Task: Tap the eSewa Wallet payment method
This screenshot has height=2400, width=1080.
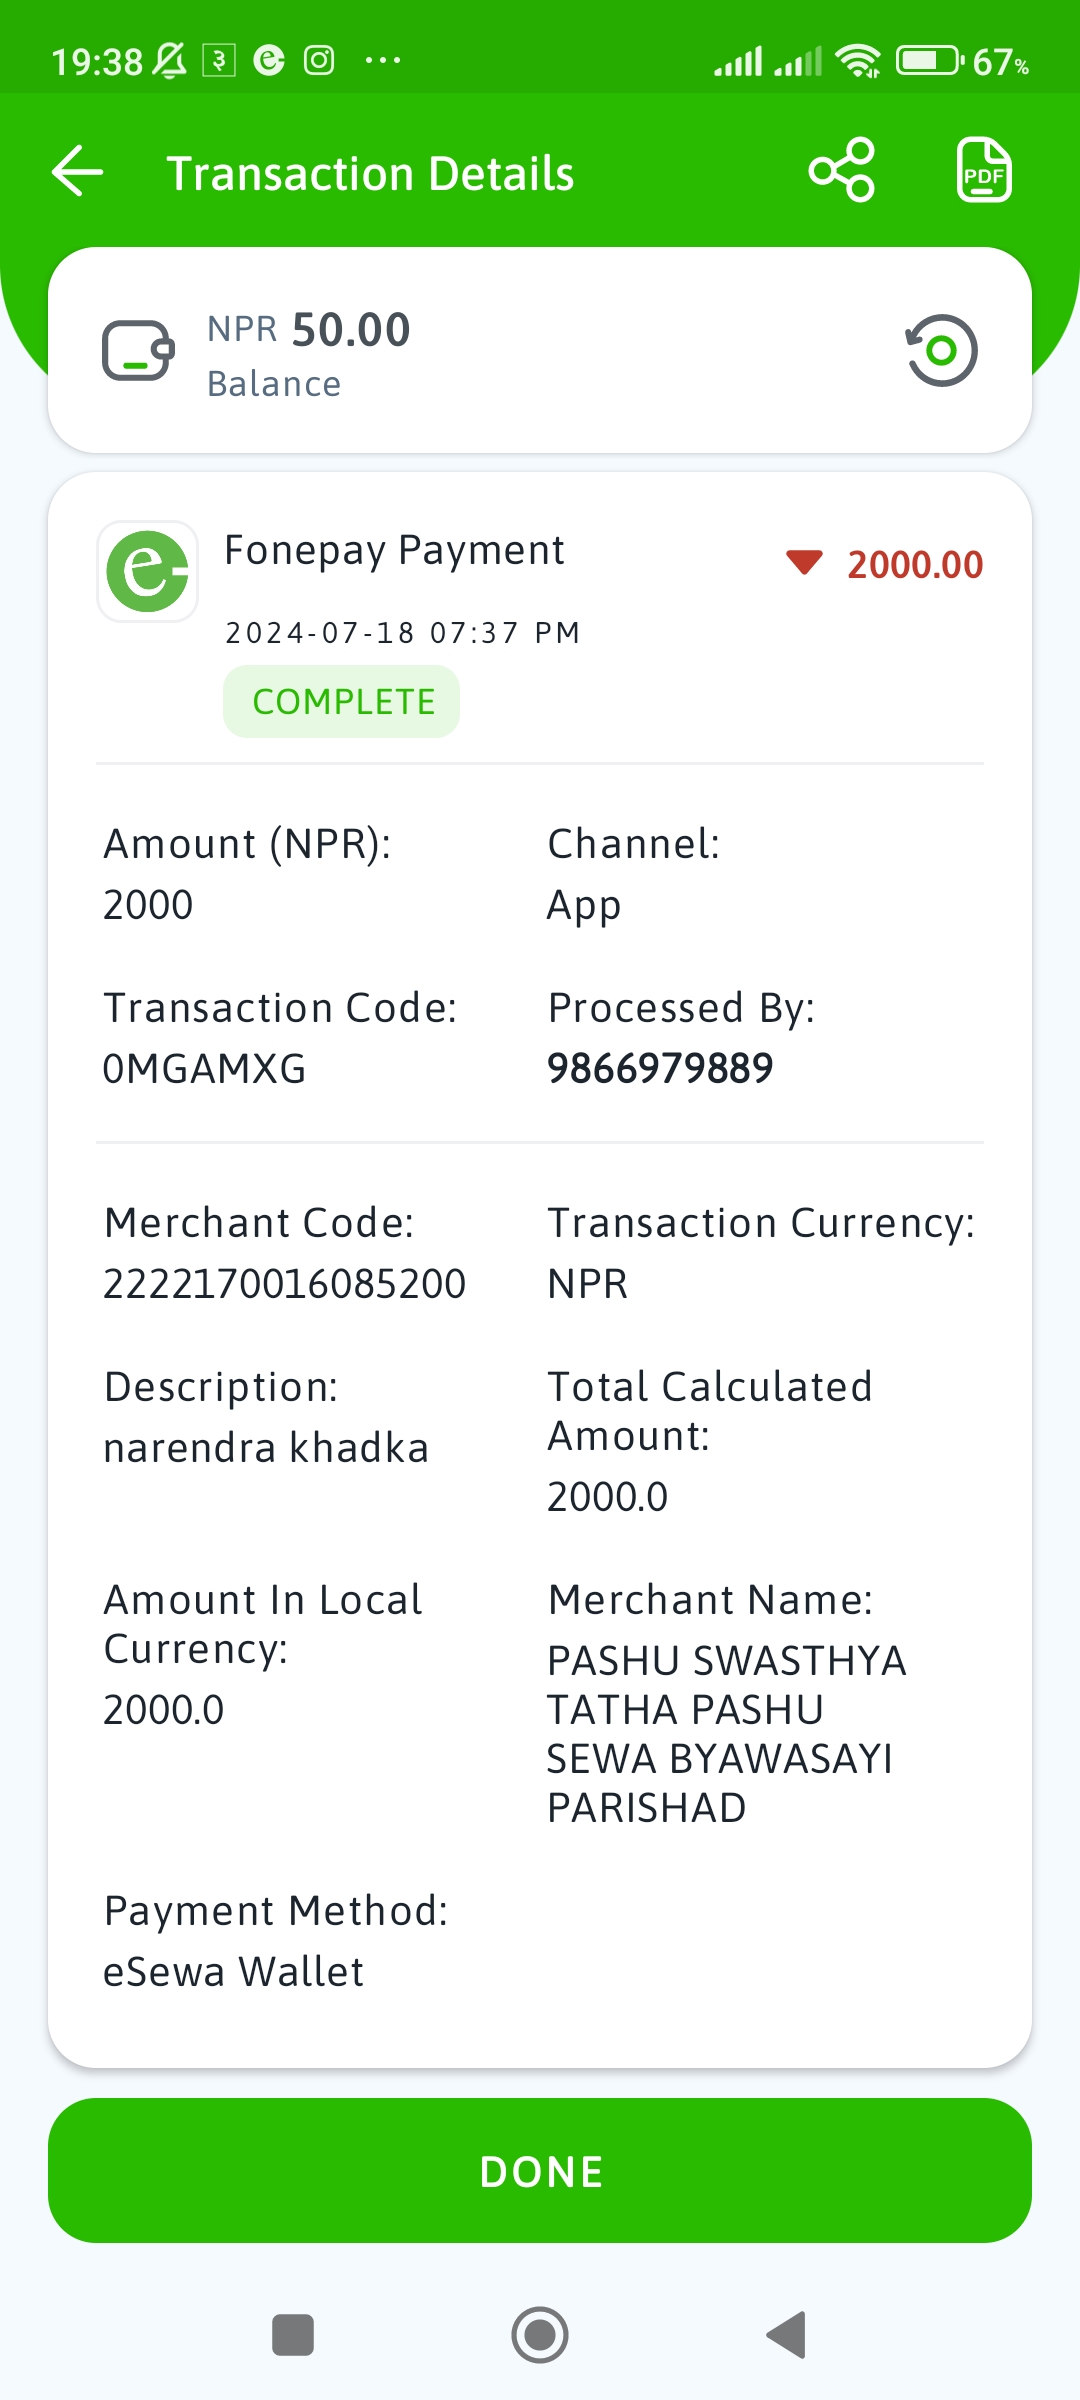Action: tap(234, 1972)
